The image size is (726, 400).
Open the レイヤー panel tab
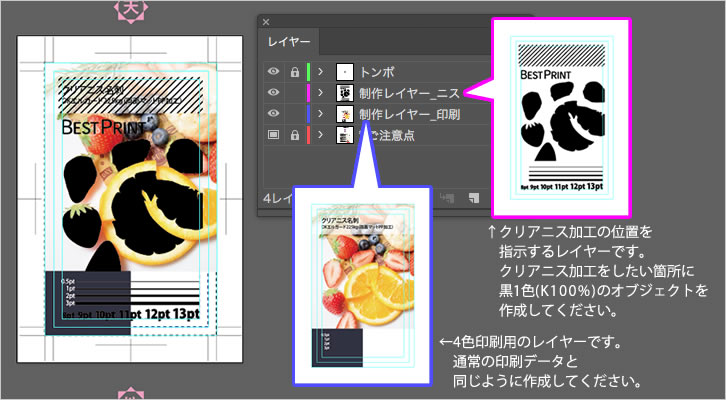pyautogui.click(x=289, y=42)
